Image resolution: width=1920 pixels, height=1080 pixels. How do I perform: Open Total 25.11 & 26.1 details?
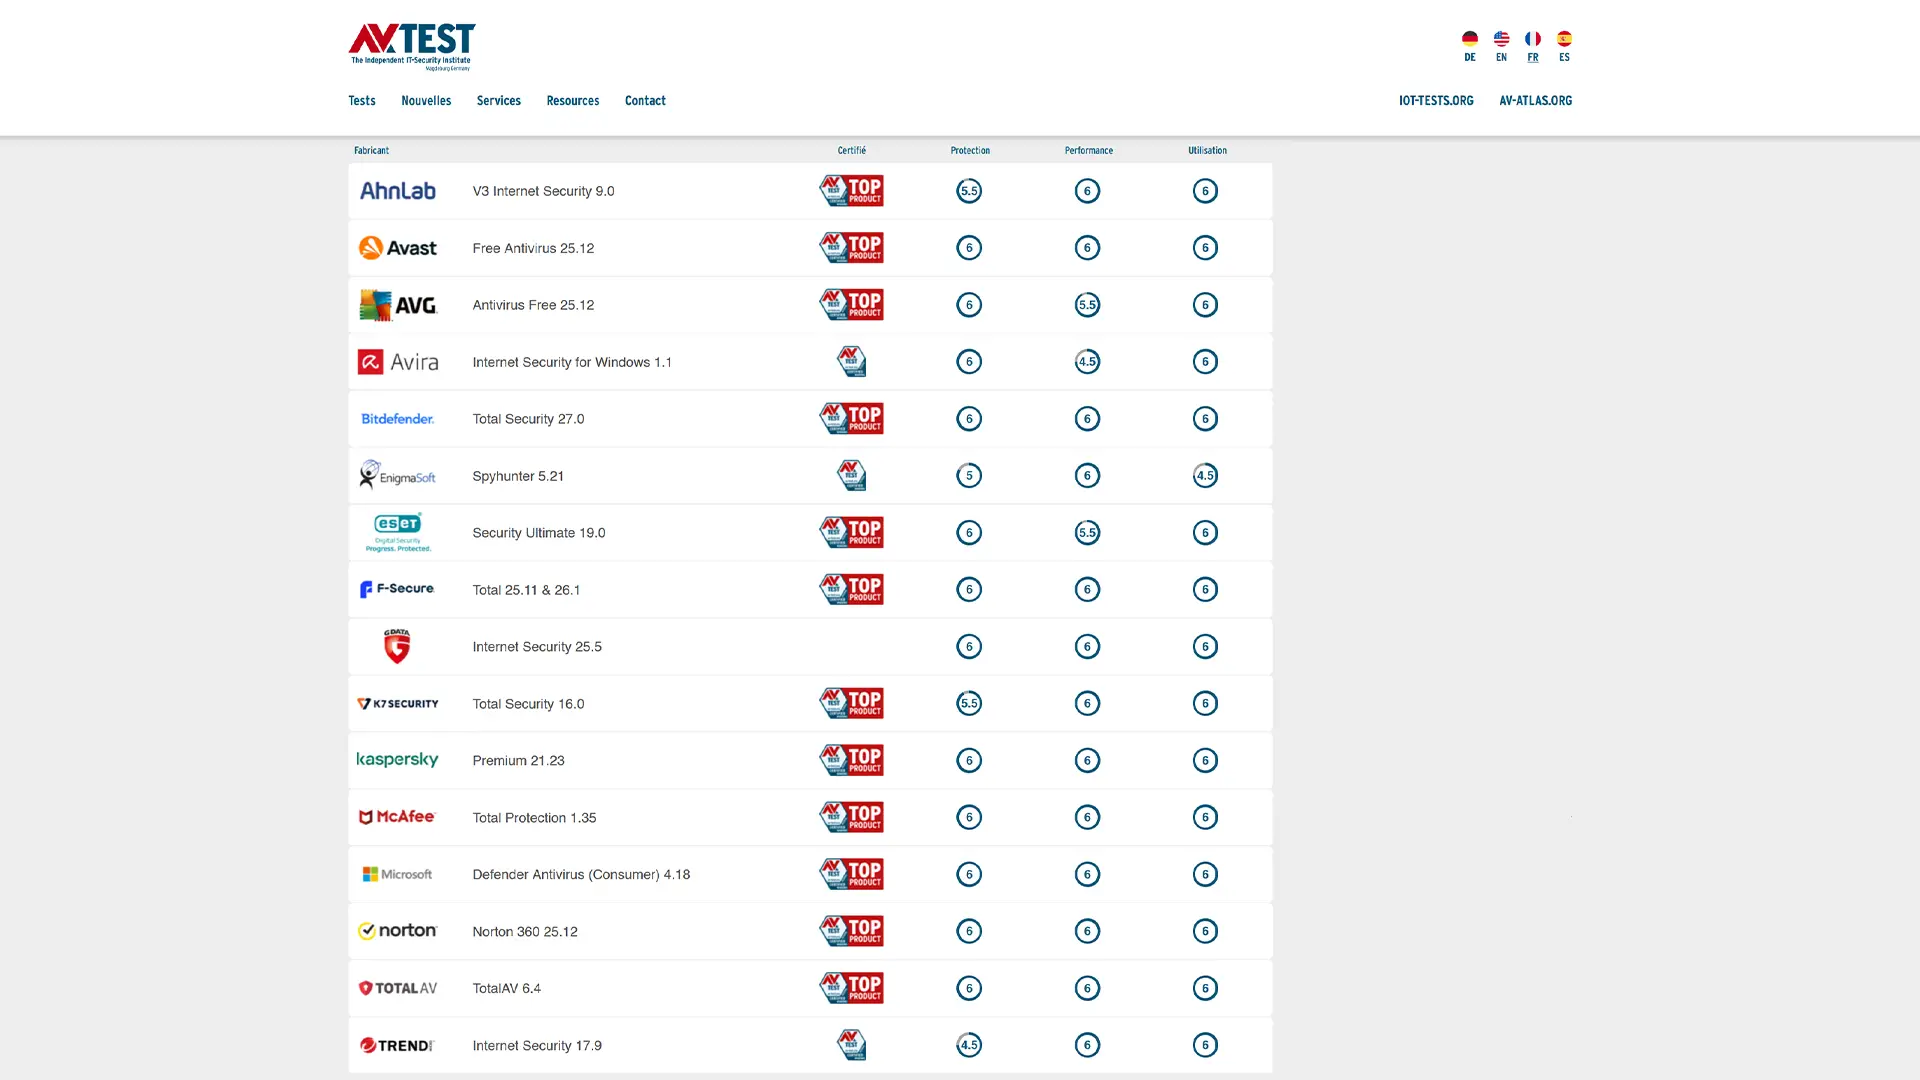[x=526, y=590]
